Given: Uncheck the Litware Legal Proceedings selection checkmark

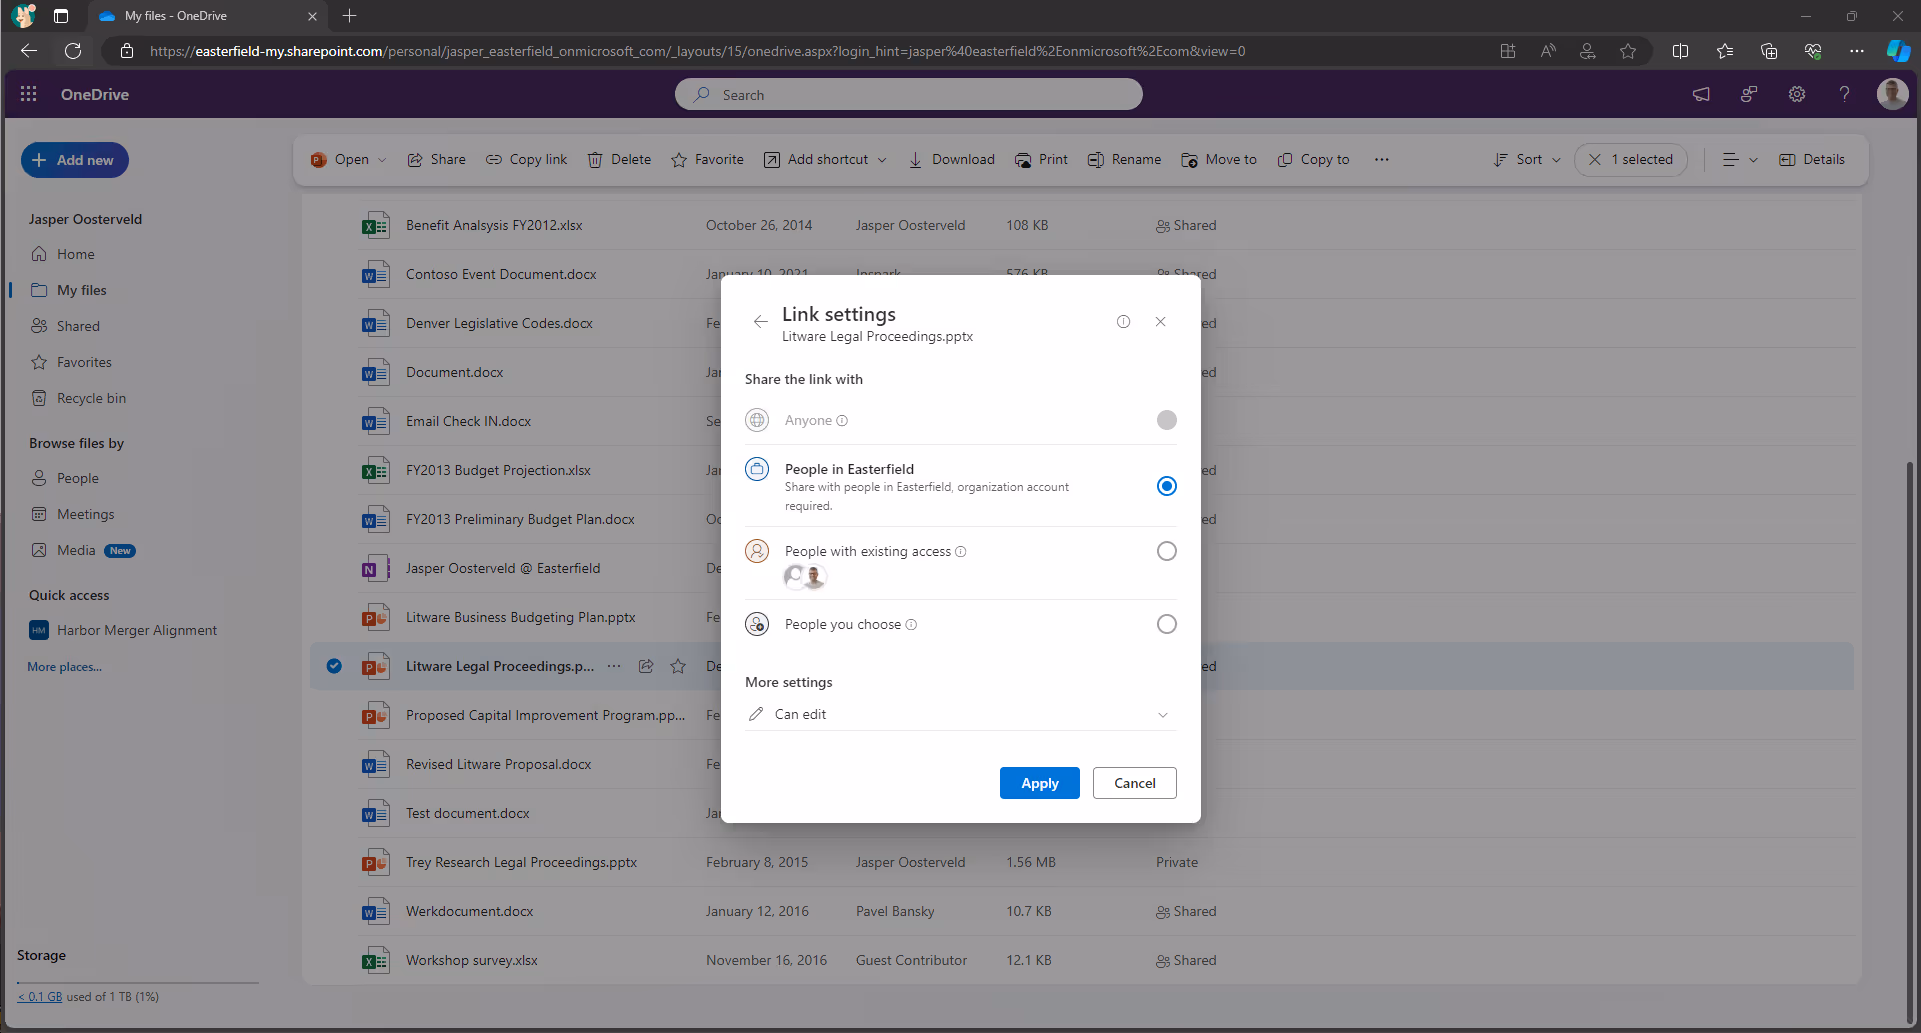Looking at the screenshot, I should click(x=334, y=666).
